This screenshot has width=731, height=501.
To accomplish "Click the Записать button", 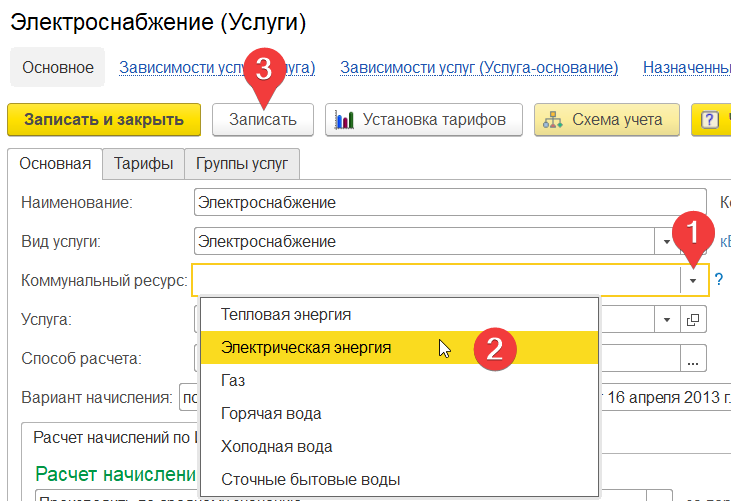I will coord(263,120).
